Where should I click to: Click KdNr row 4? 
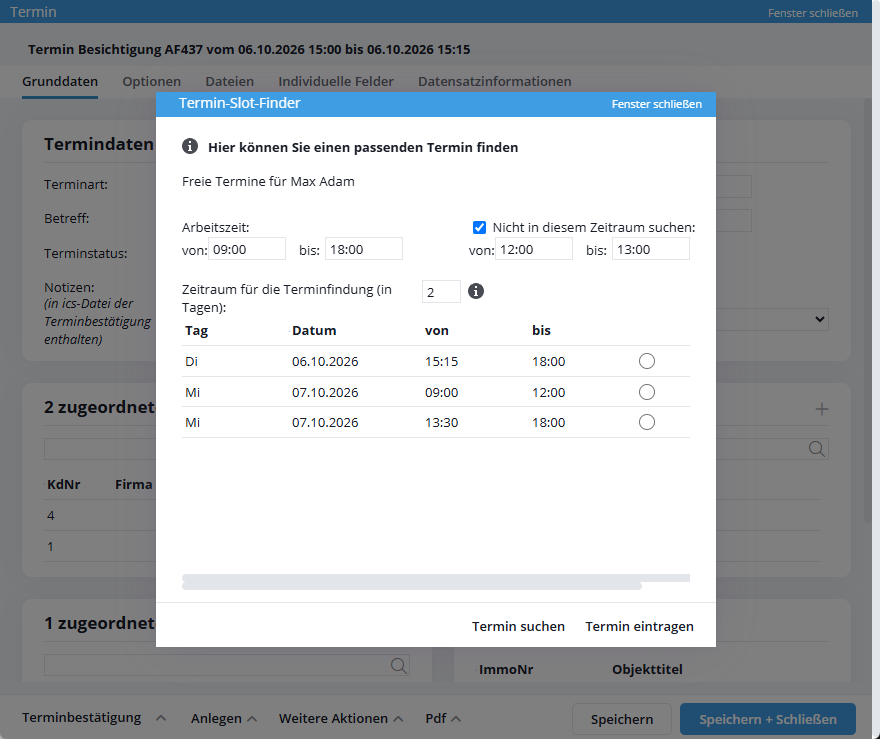[51, 515]
